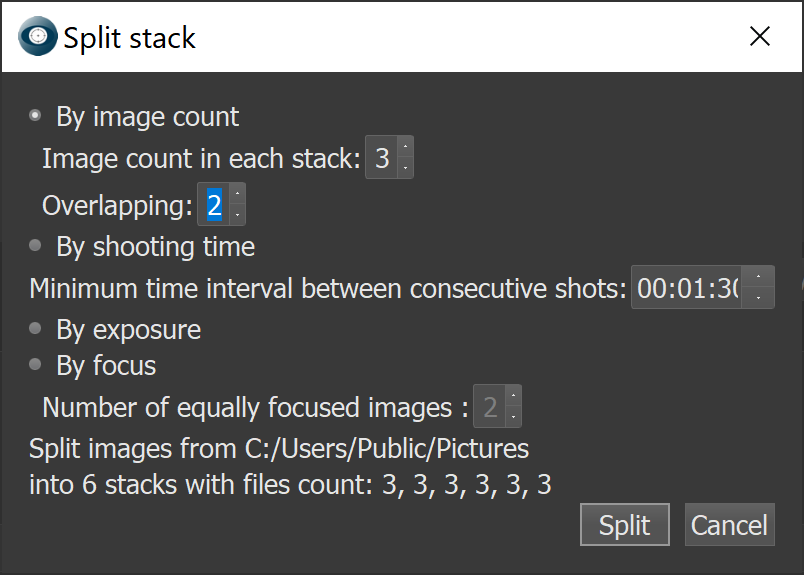Increase number of equally focused images
The width and height of the screenshot is (804, 575).
pos(513,396)
